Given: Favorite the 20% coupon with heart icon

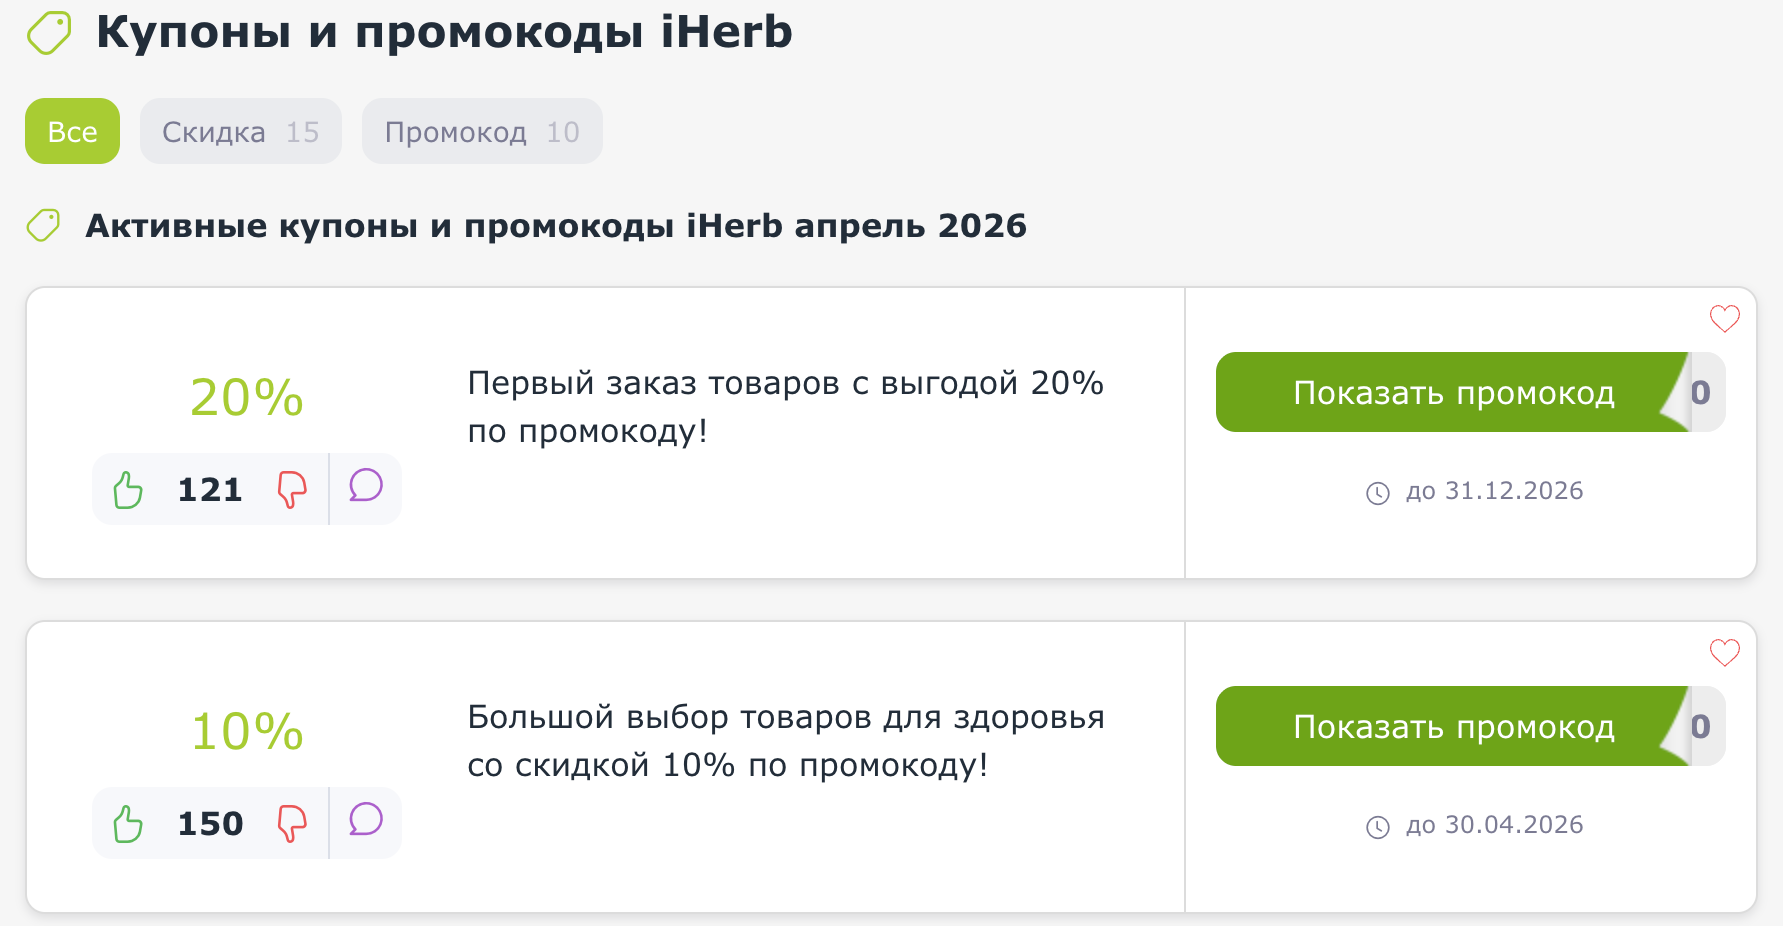Looking at the screenshot, I should [1724, 319].
